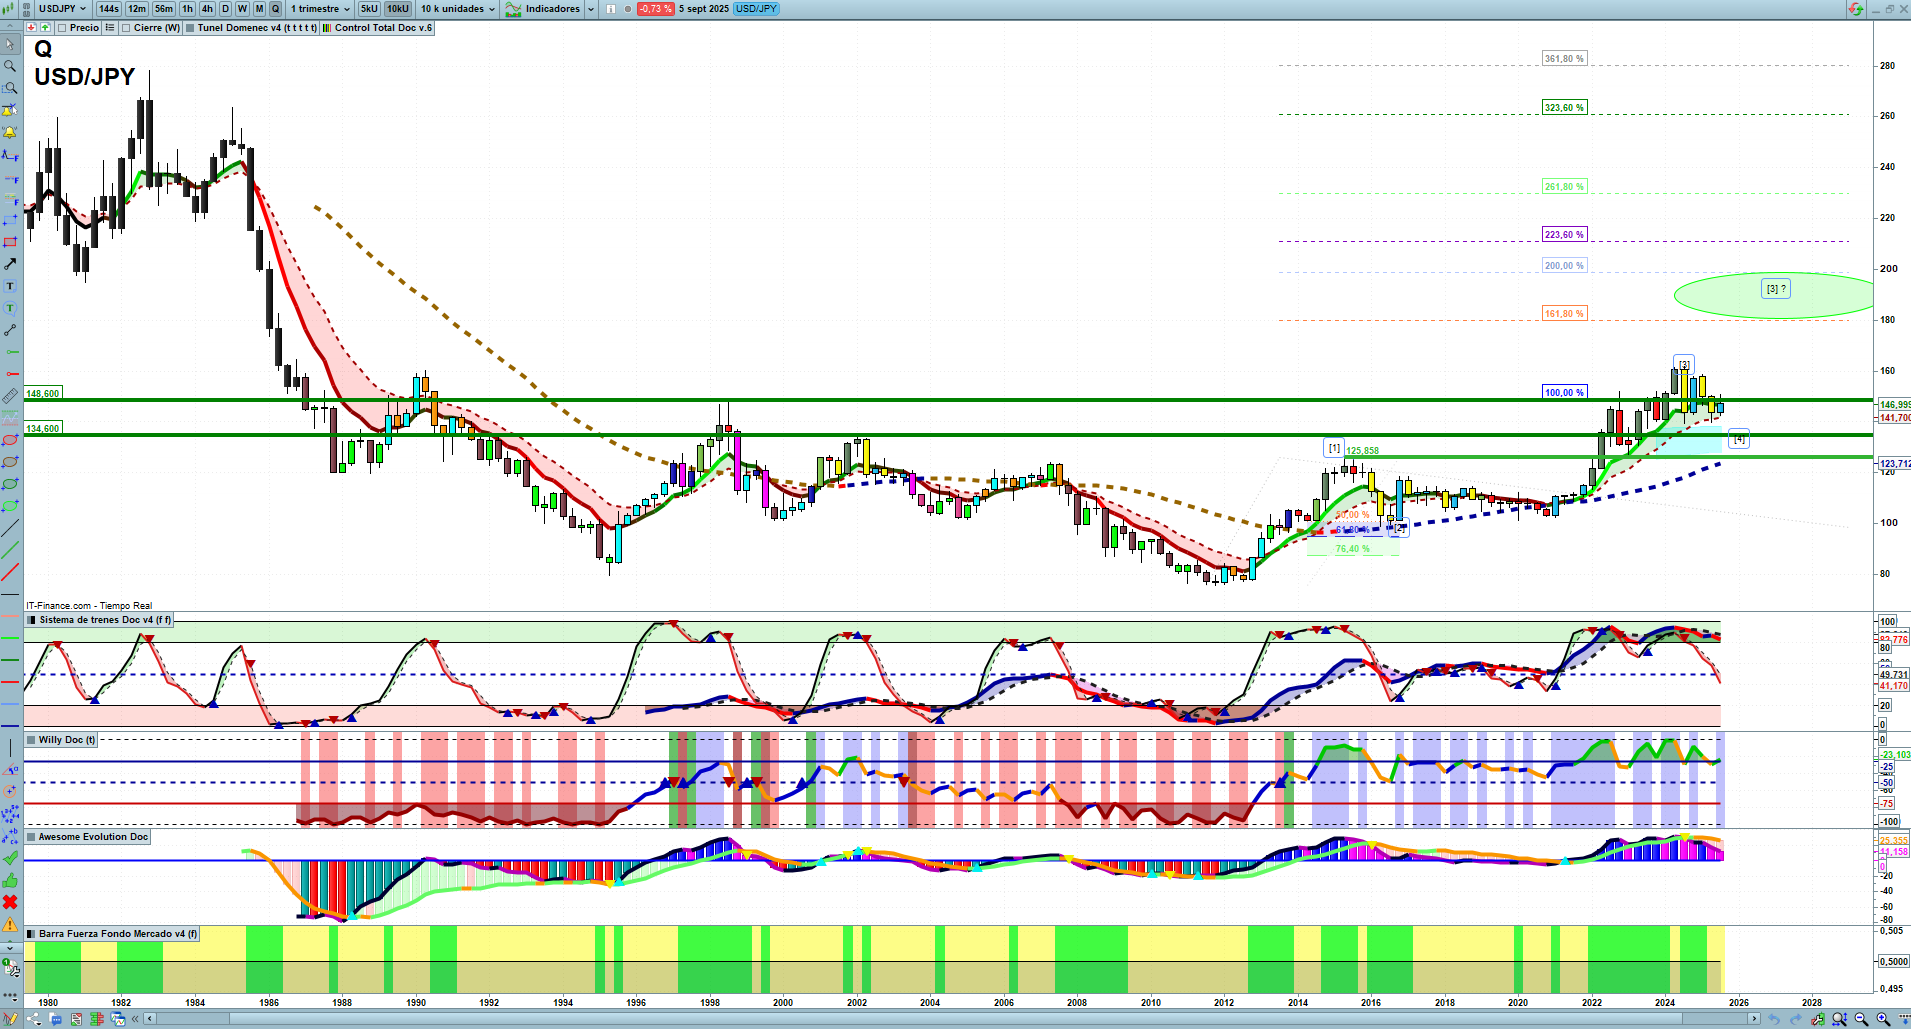
Task: Open the 1 trimestre period dropdown
Action: pos(320,9)
